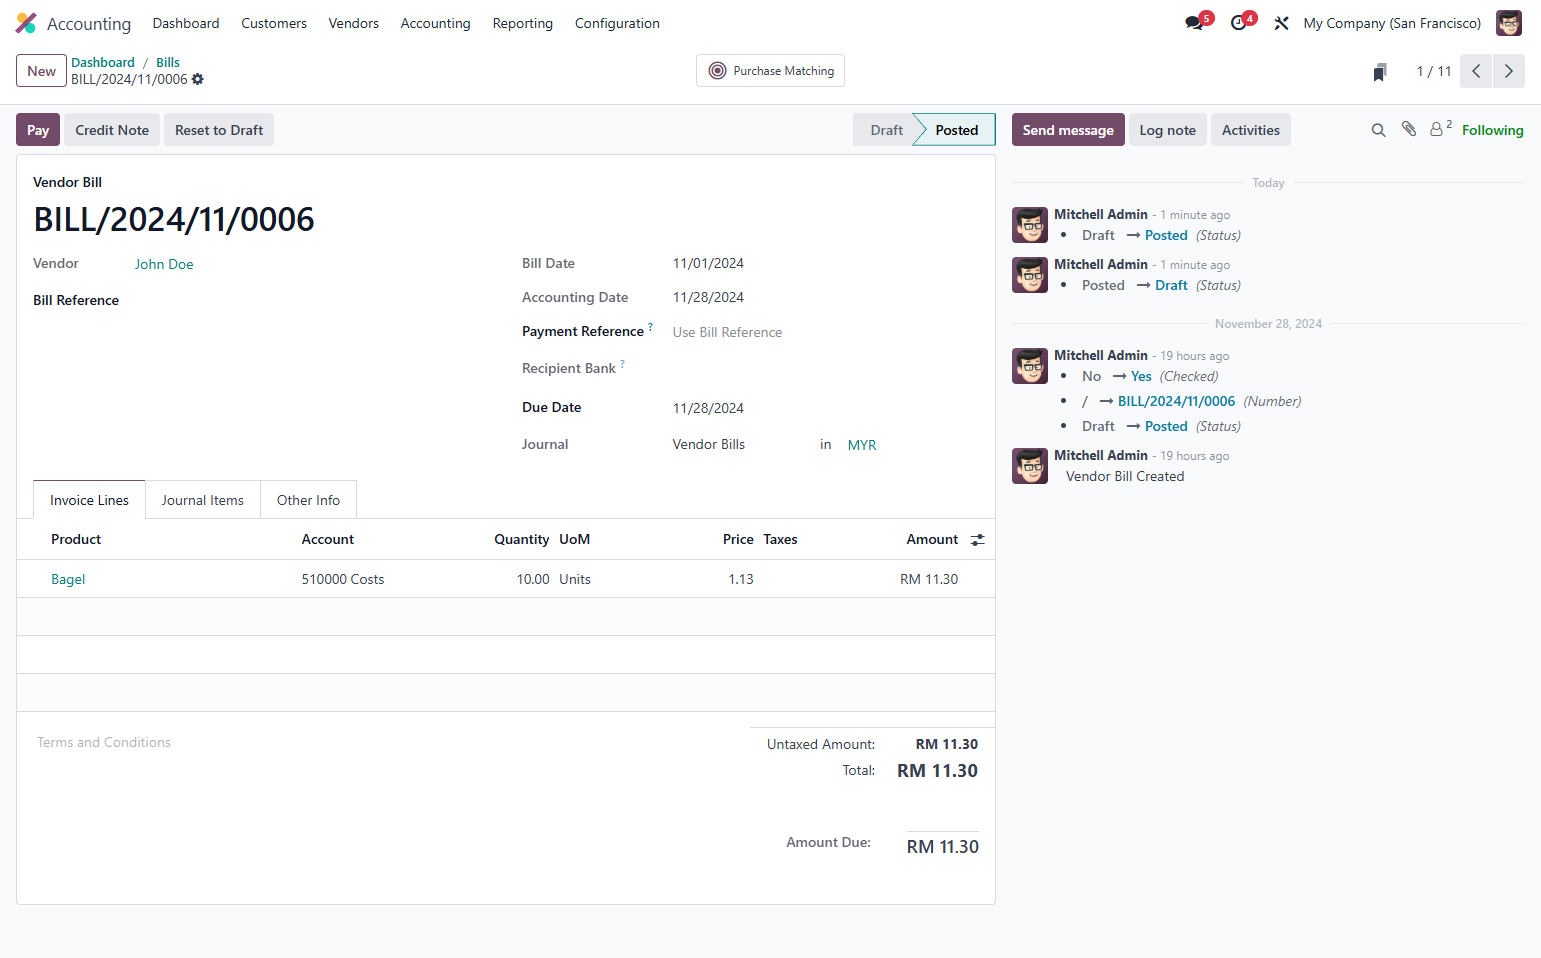The height and width of the screenshot is (958, 1541).
Task: Expand the Reporting menu
Action: click(x=523, y=23)
